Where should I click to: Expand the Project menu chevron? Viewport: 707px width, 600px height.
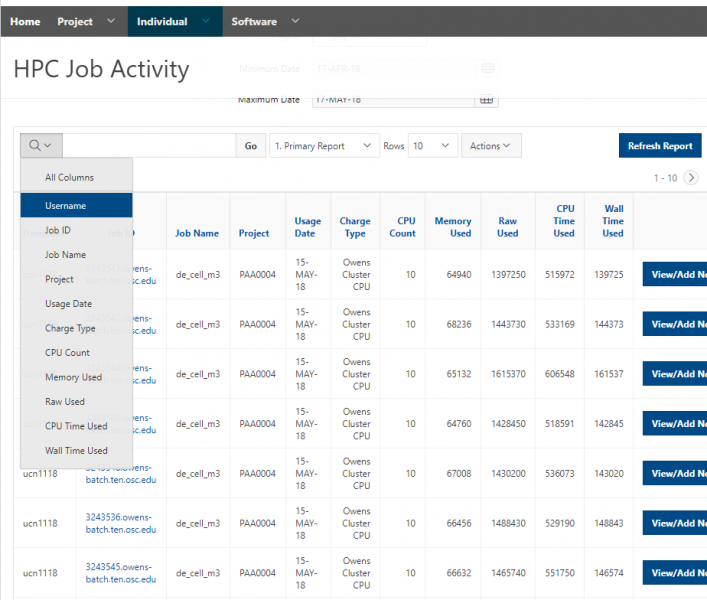pyautogui.click(x=110, y=21)
